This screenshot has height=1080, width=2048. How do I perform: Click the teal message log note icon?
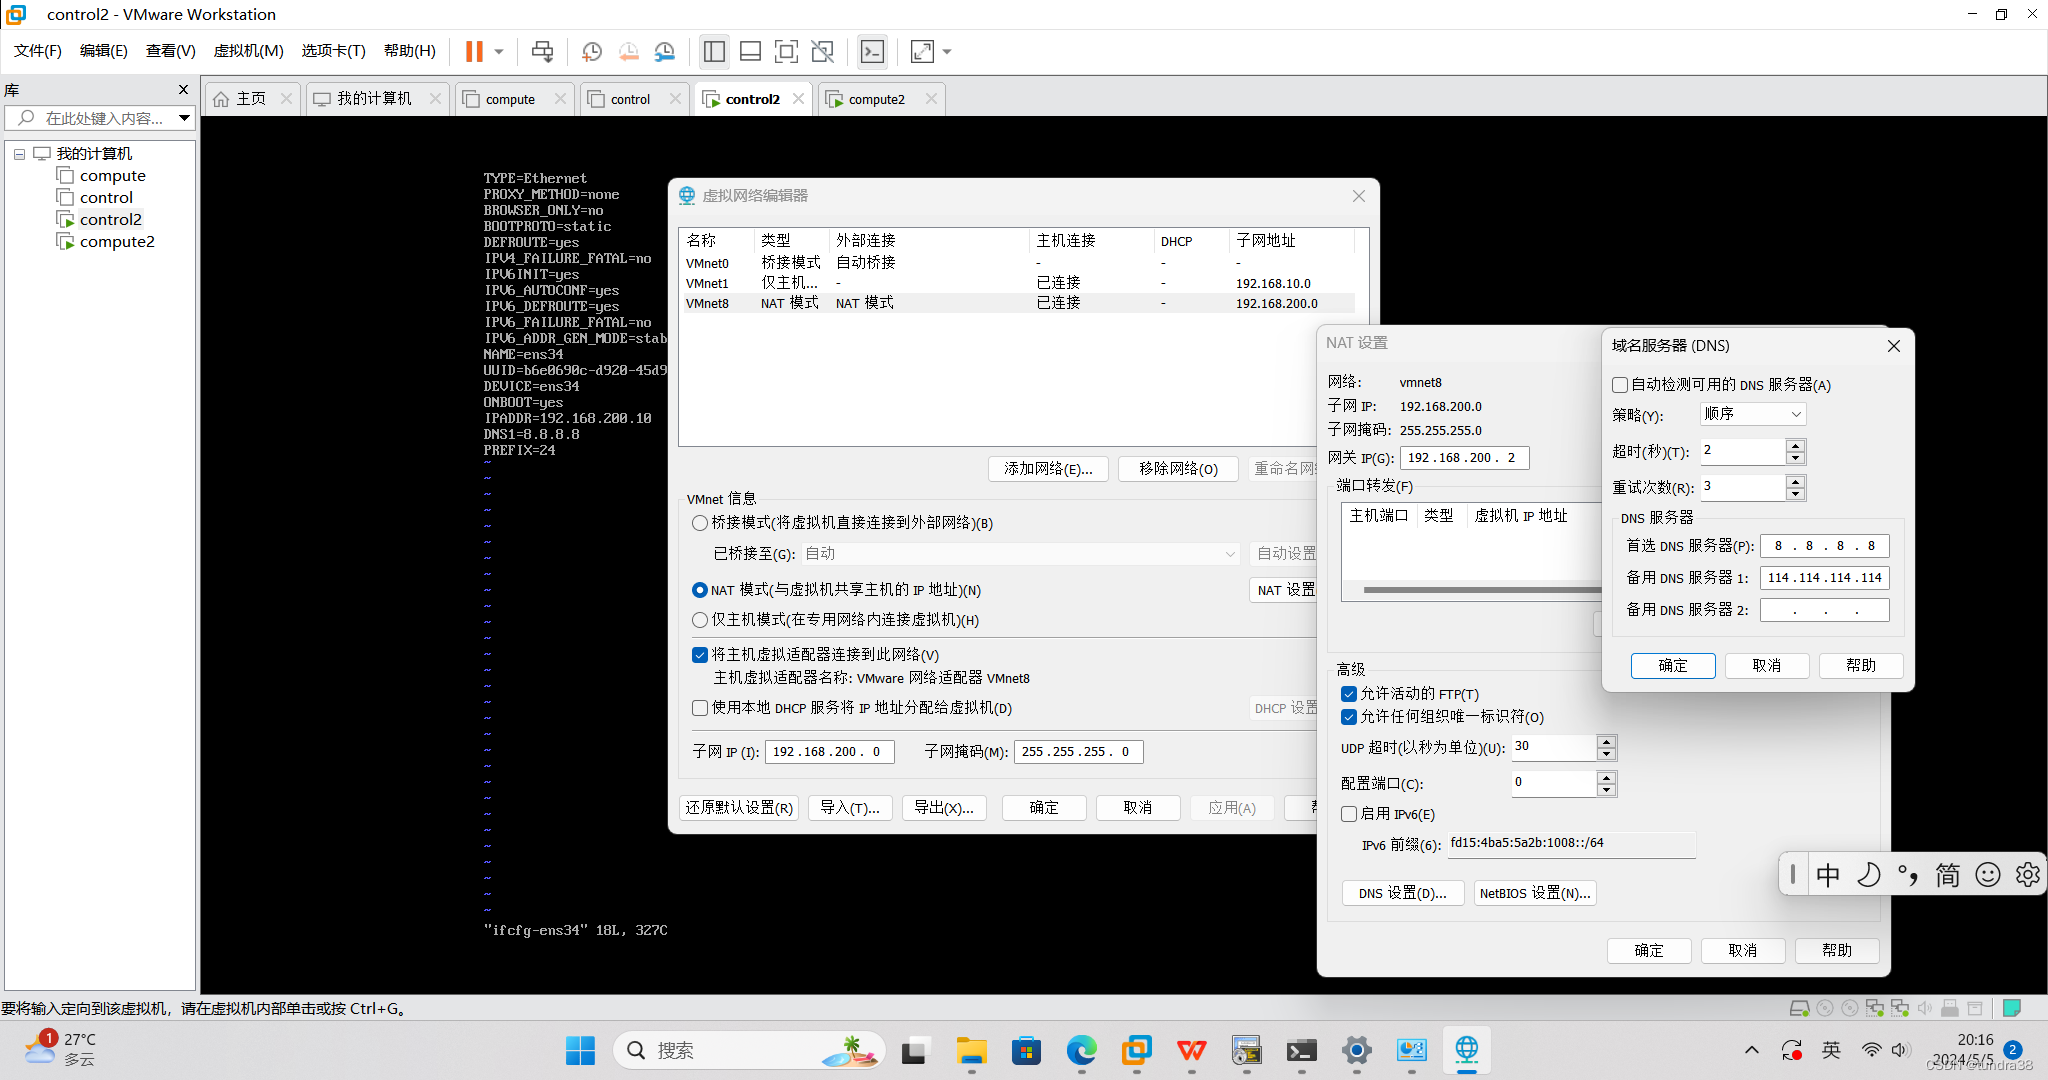2012,1007
